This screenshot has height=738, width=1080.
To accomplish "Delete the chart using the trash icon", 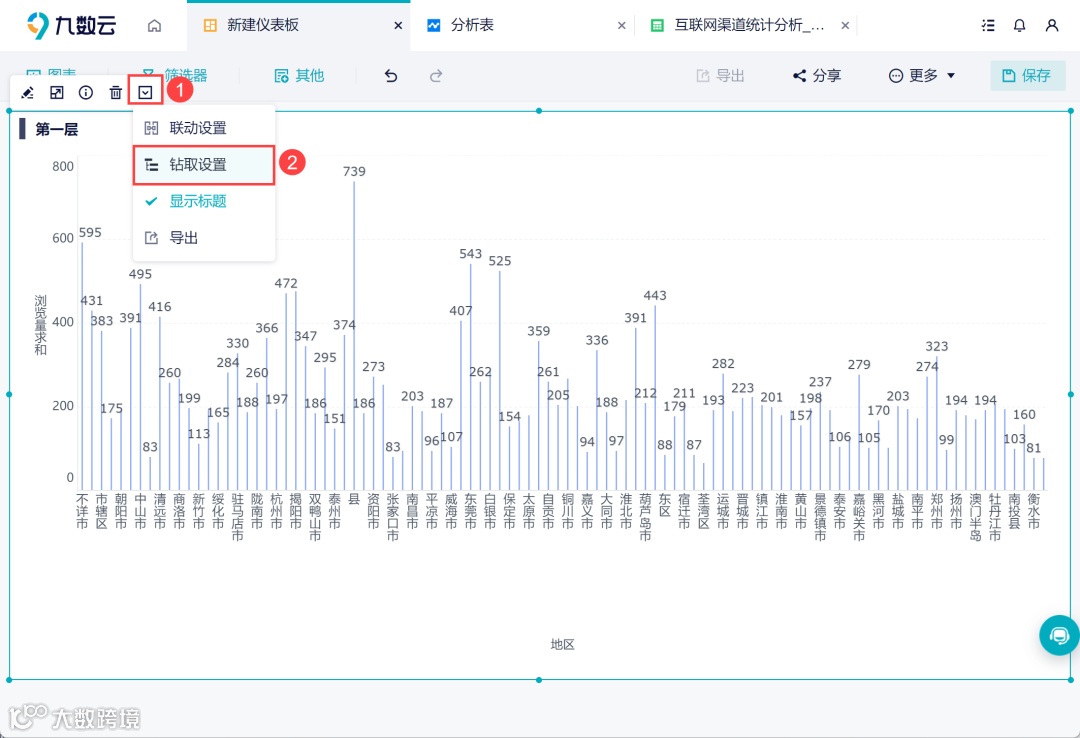I will coord(116,91).
